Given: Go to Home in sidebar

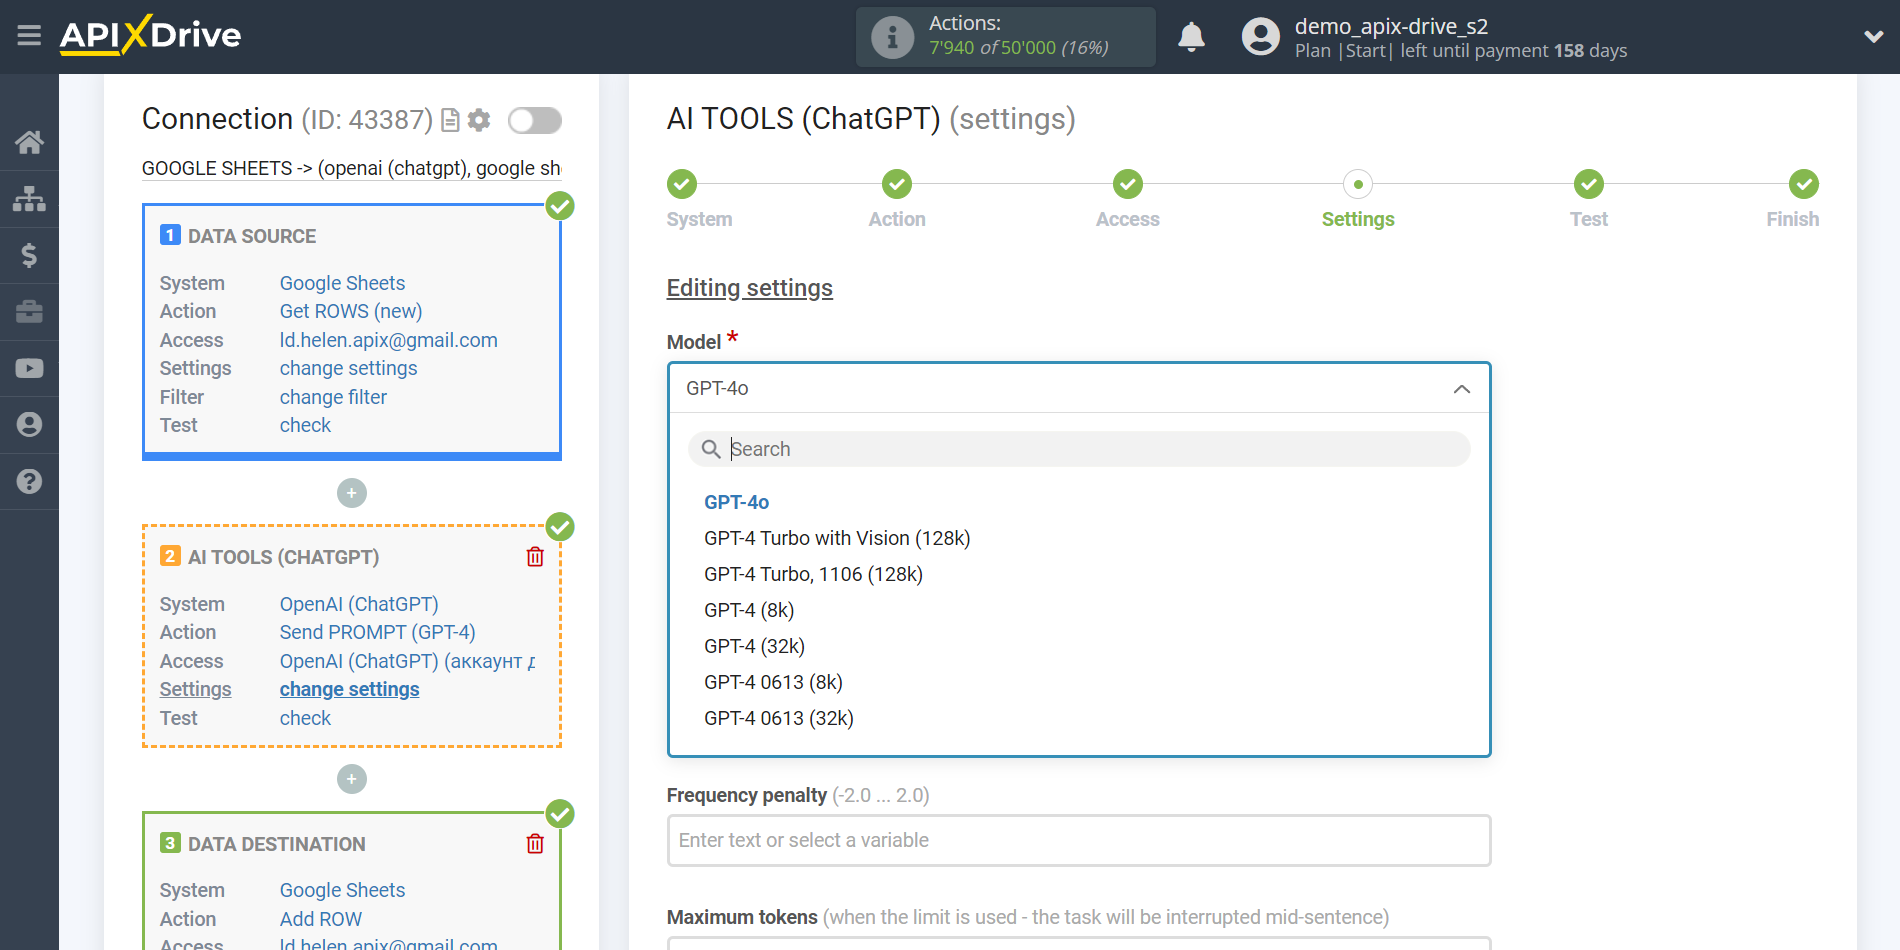Looking at the screenshot, I should pyautogui.click(x=29, y=142).
